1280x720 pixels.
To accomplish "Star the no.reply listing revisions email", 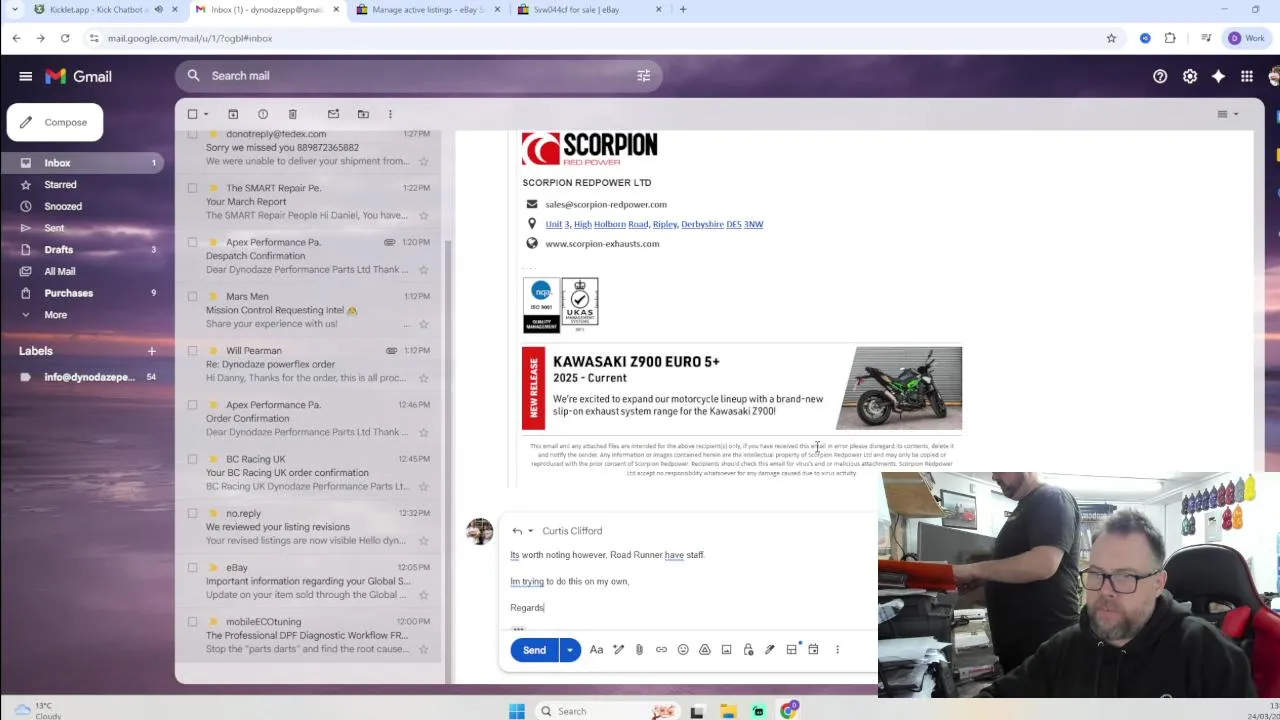I will coord(424,541).
